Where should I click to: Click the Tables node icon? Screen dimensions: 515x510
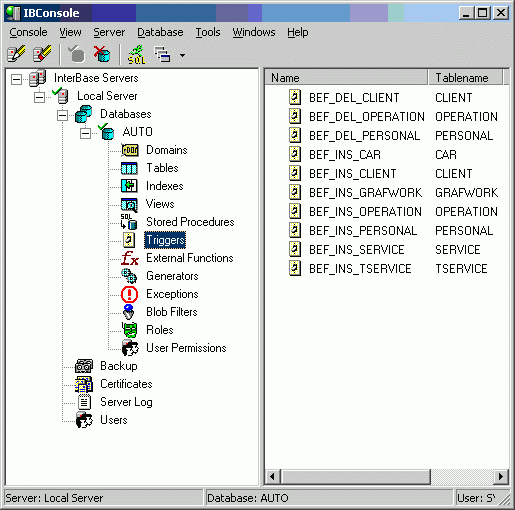coord(129,168)
